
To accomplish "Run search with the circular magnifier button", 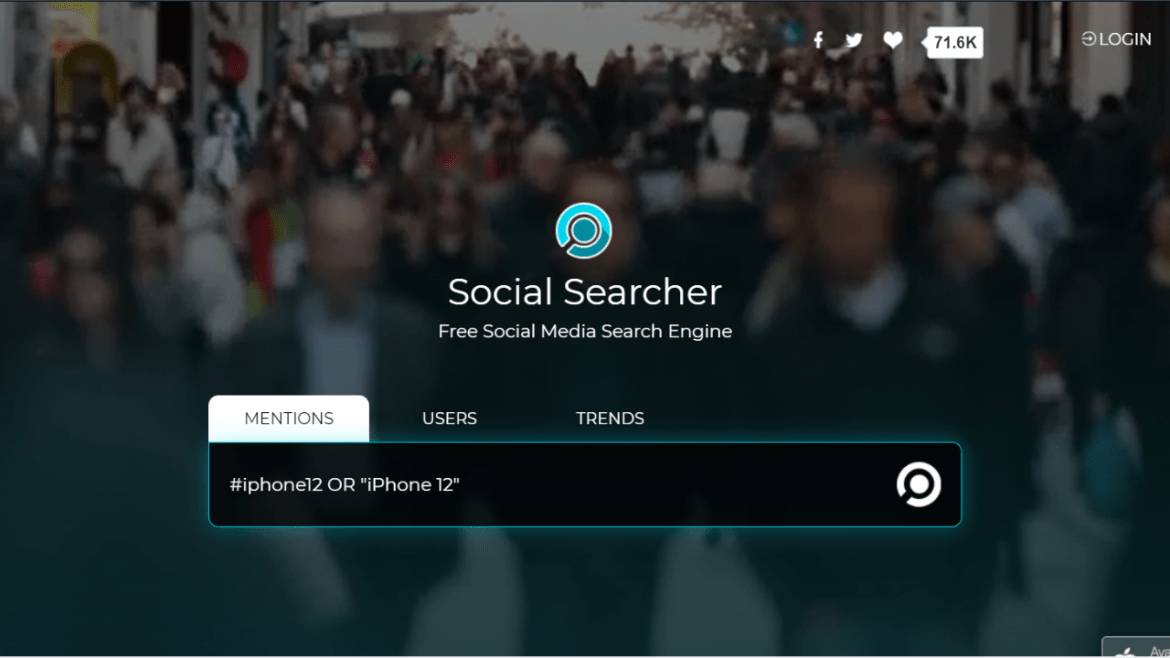I will pos(919,484).
